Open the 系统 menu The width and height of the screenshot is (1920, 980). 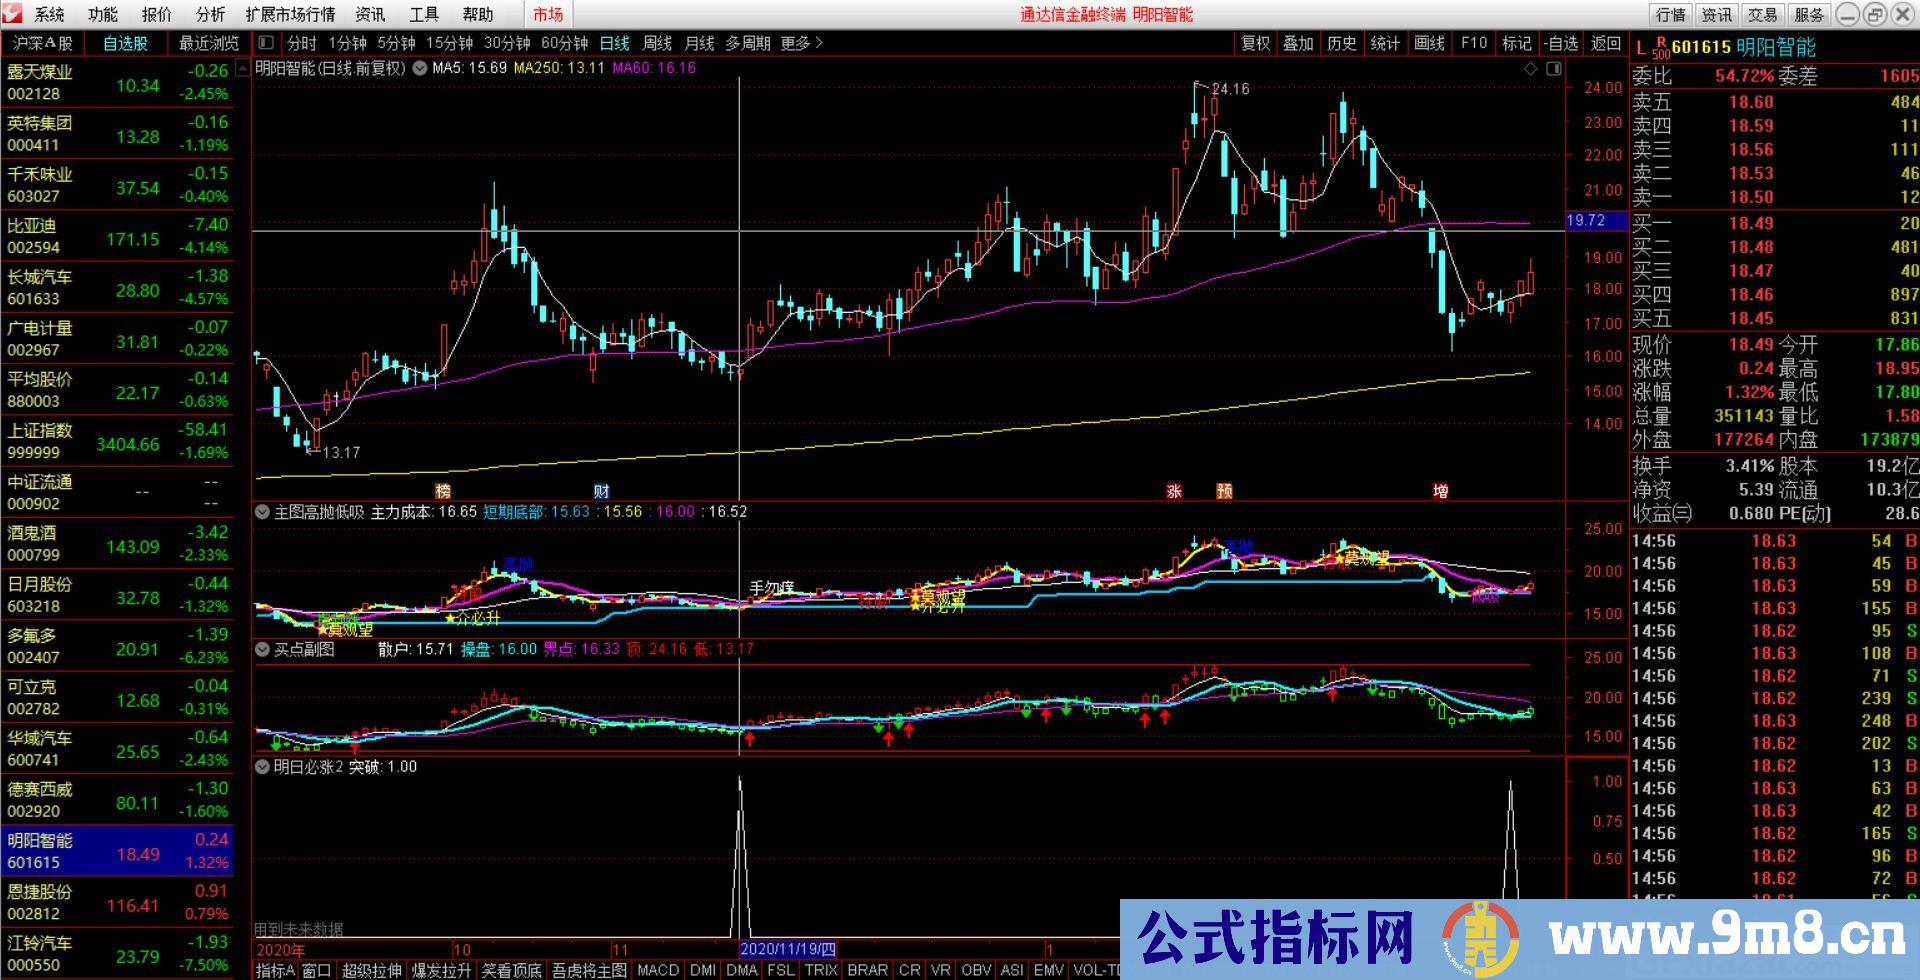click(x=49, y=14)
